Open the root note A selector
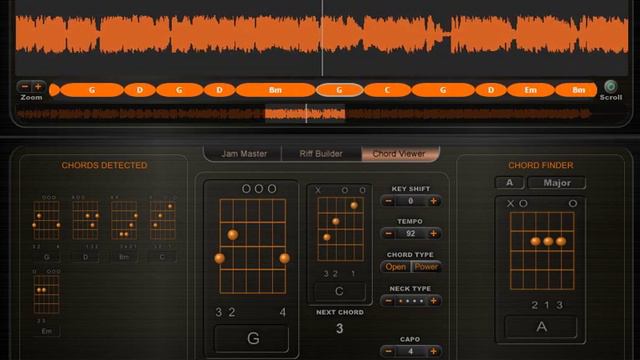The image size is (640, 360). pos(510,182)
